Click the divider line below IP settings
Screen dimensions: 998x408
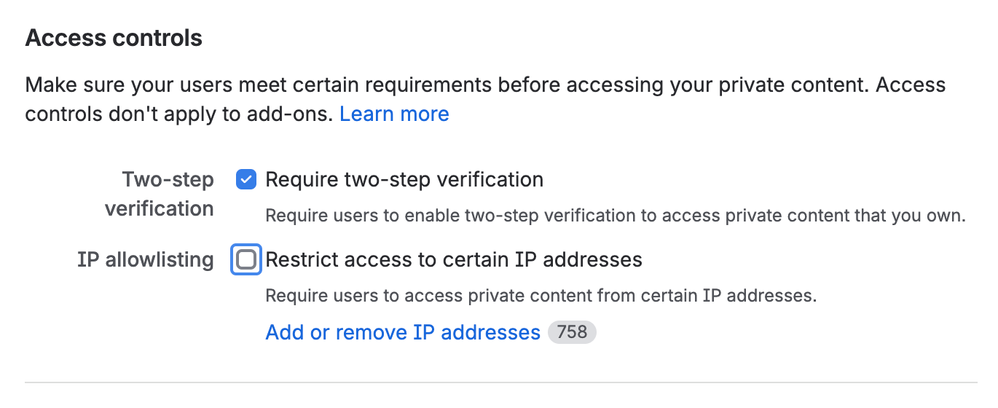click(500, 382)
